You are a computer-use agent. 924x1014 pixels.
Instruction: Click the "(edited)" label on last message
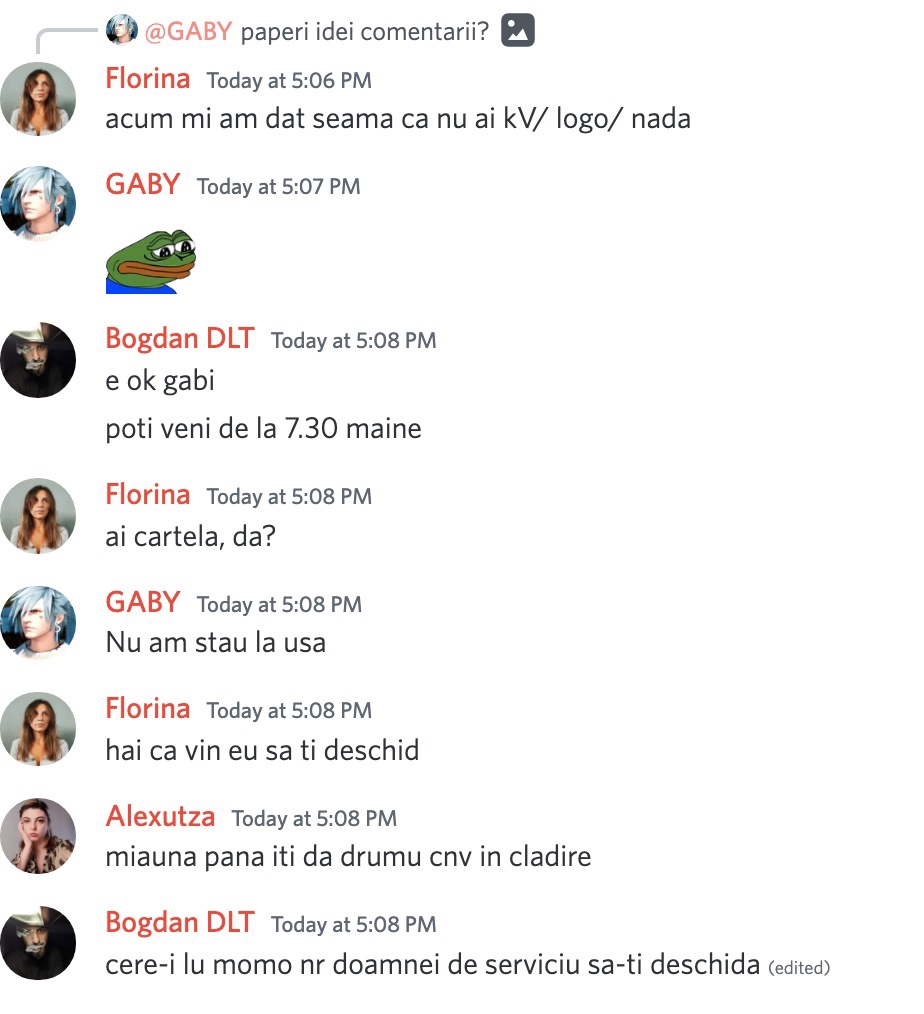[x=799, y=967]
